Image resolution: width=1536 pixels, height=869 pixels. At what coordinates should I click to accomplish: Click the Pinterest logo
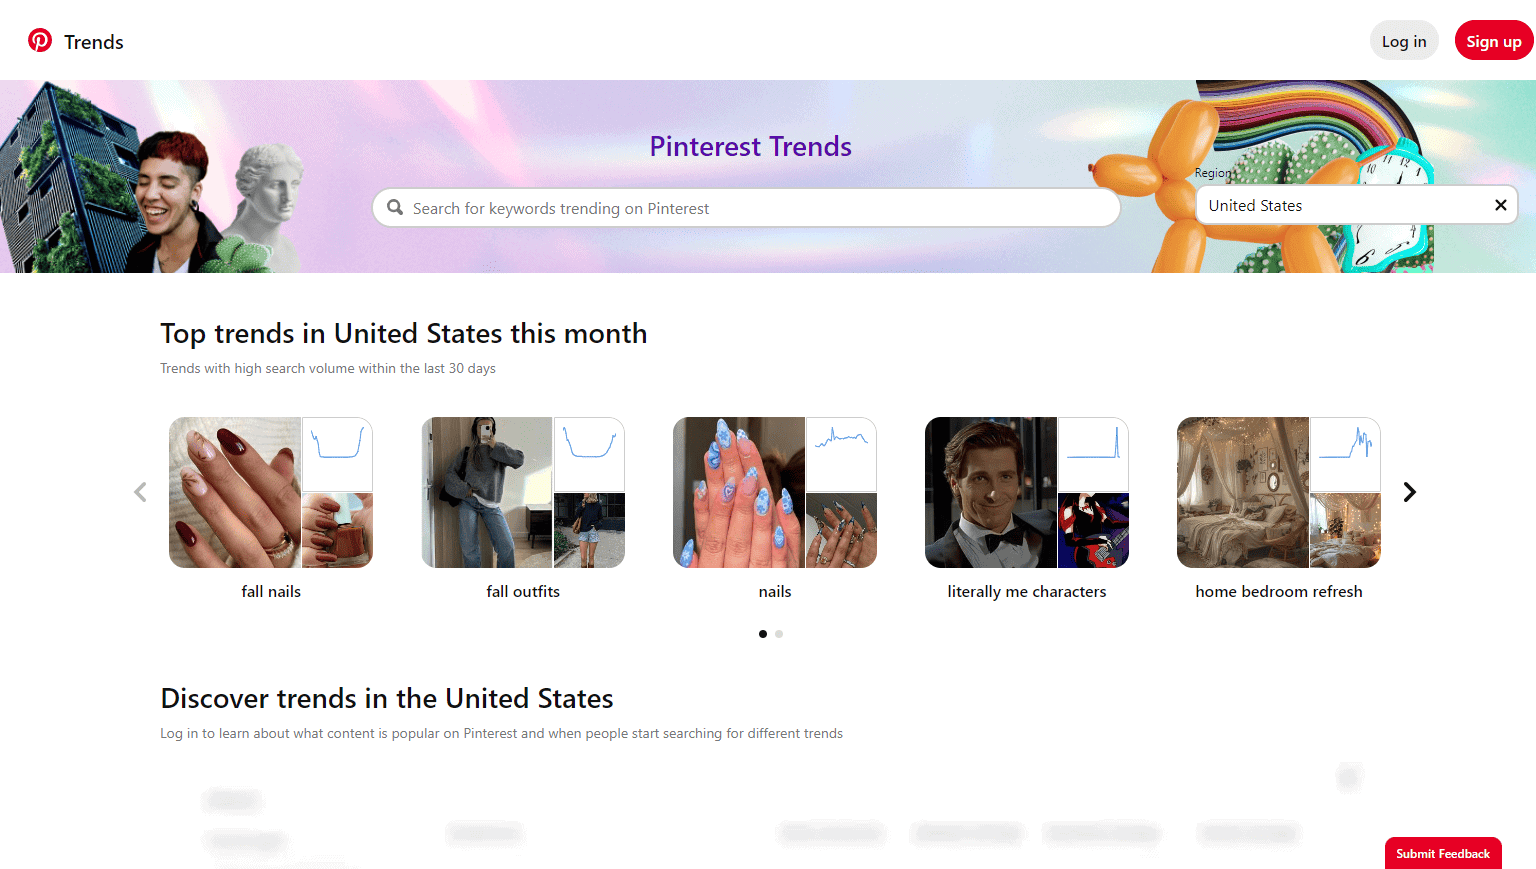[40, 40]
